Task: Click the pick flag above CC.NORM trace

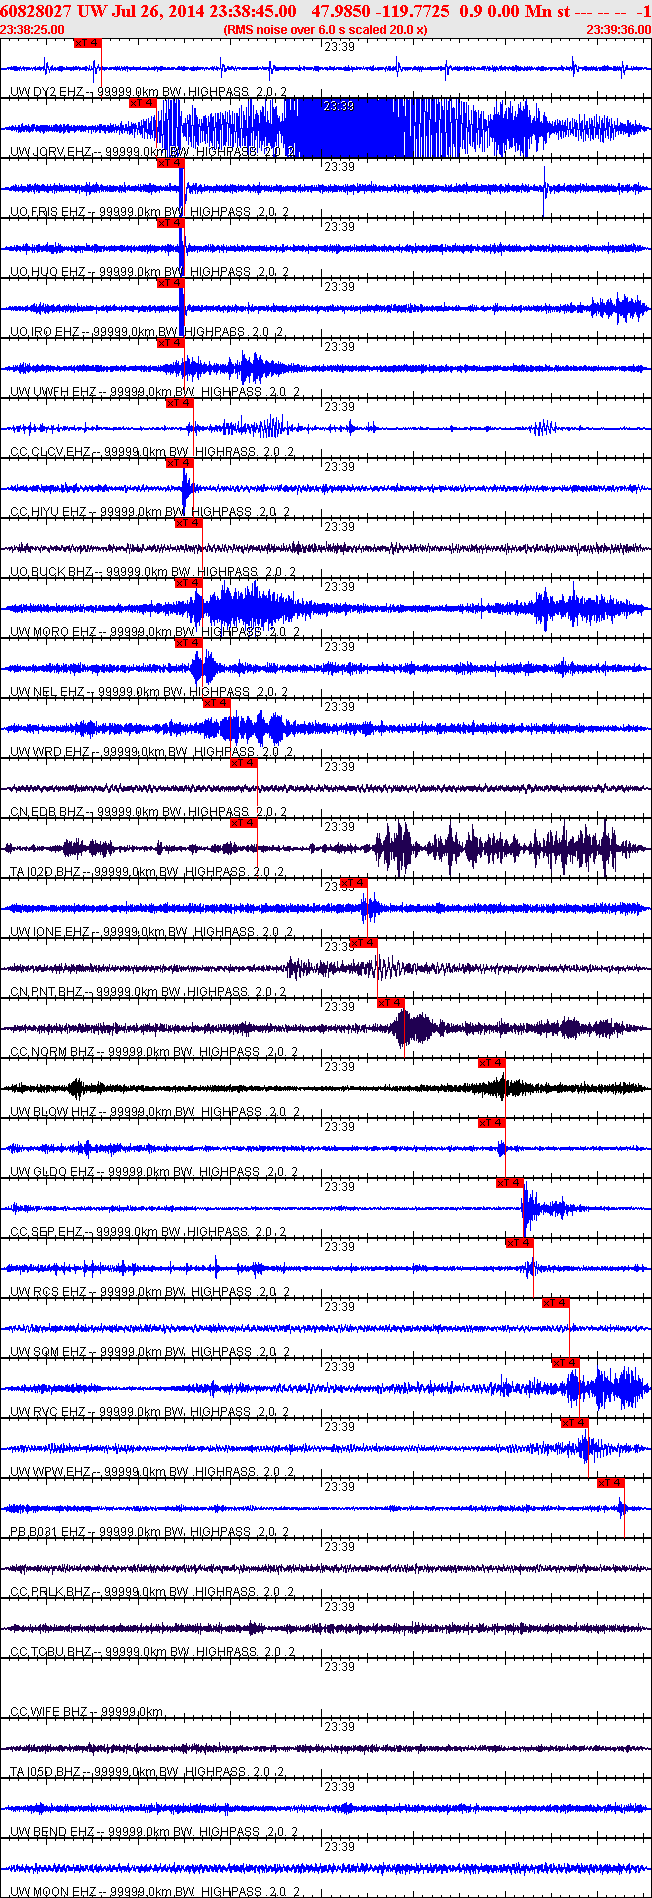Action: (x=391, y=1002)
